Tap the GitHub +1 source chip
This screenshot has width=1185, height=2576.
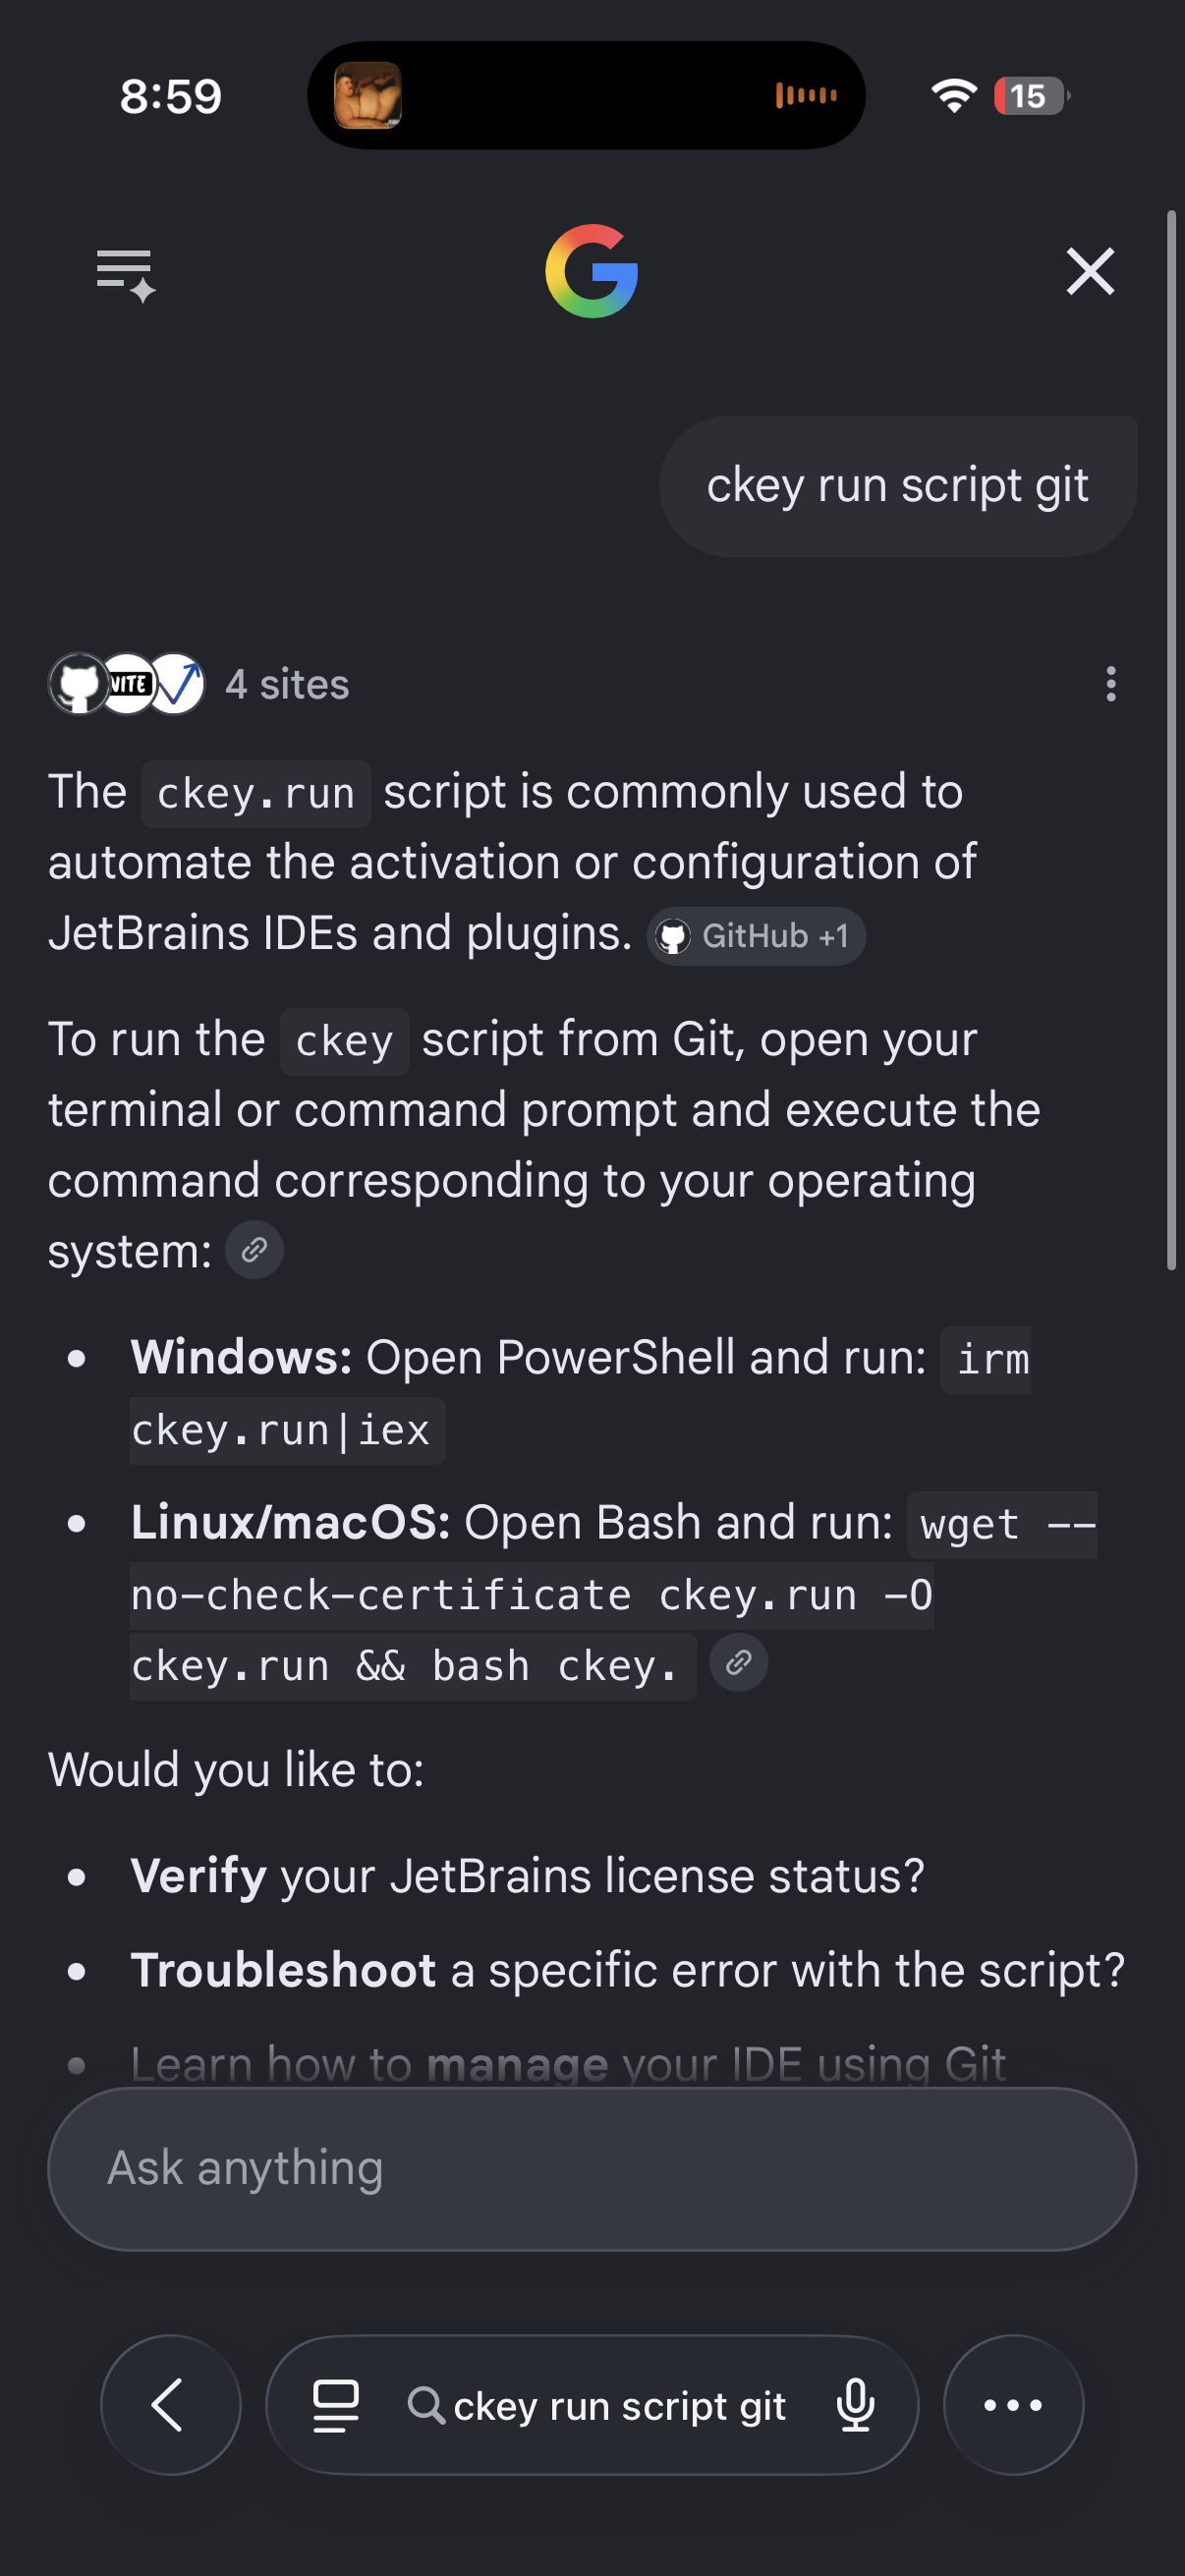[x=756, y=936]
